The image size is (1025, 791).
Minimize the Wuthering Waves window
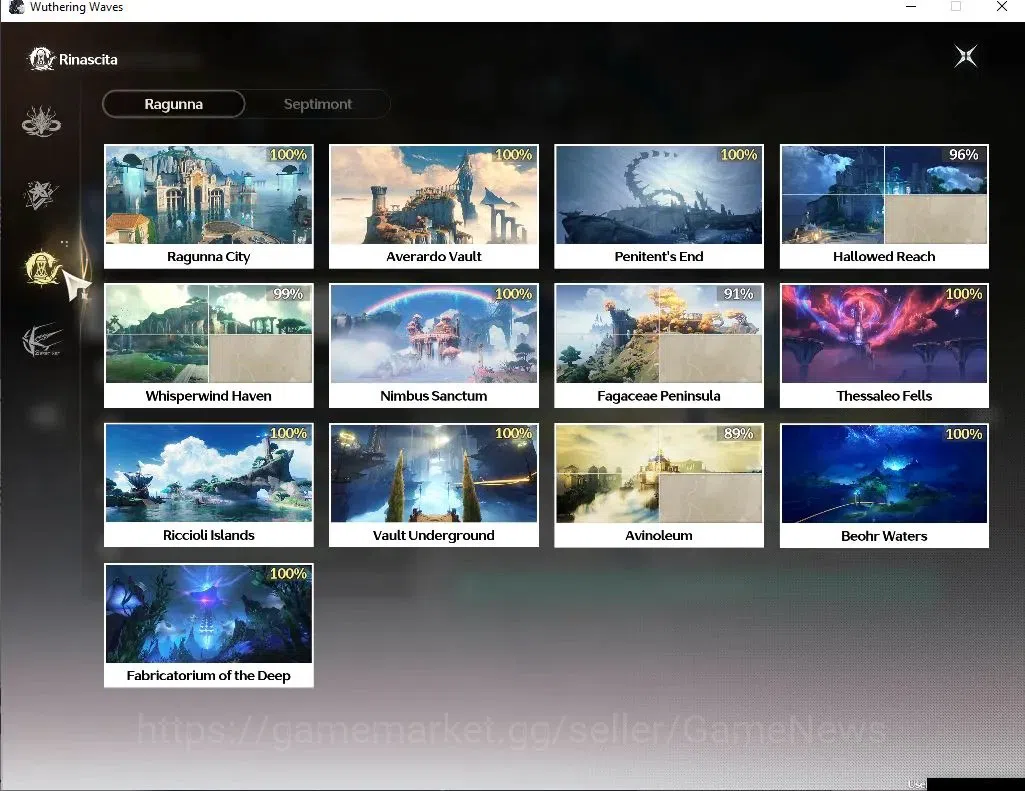coord(911,7)
